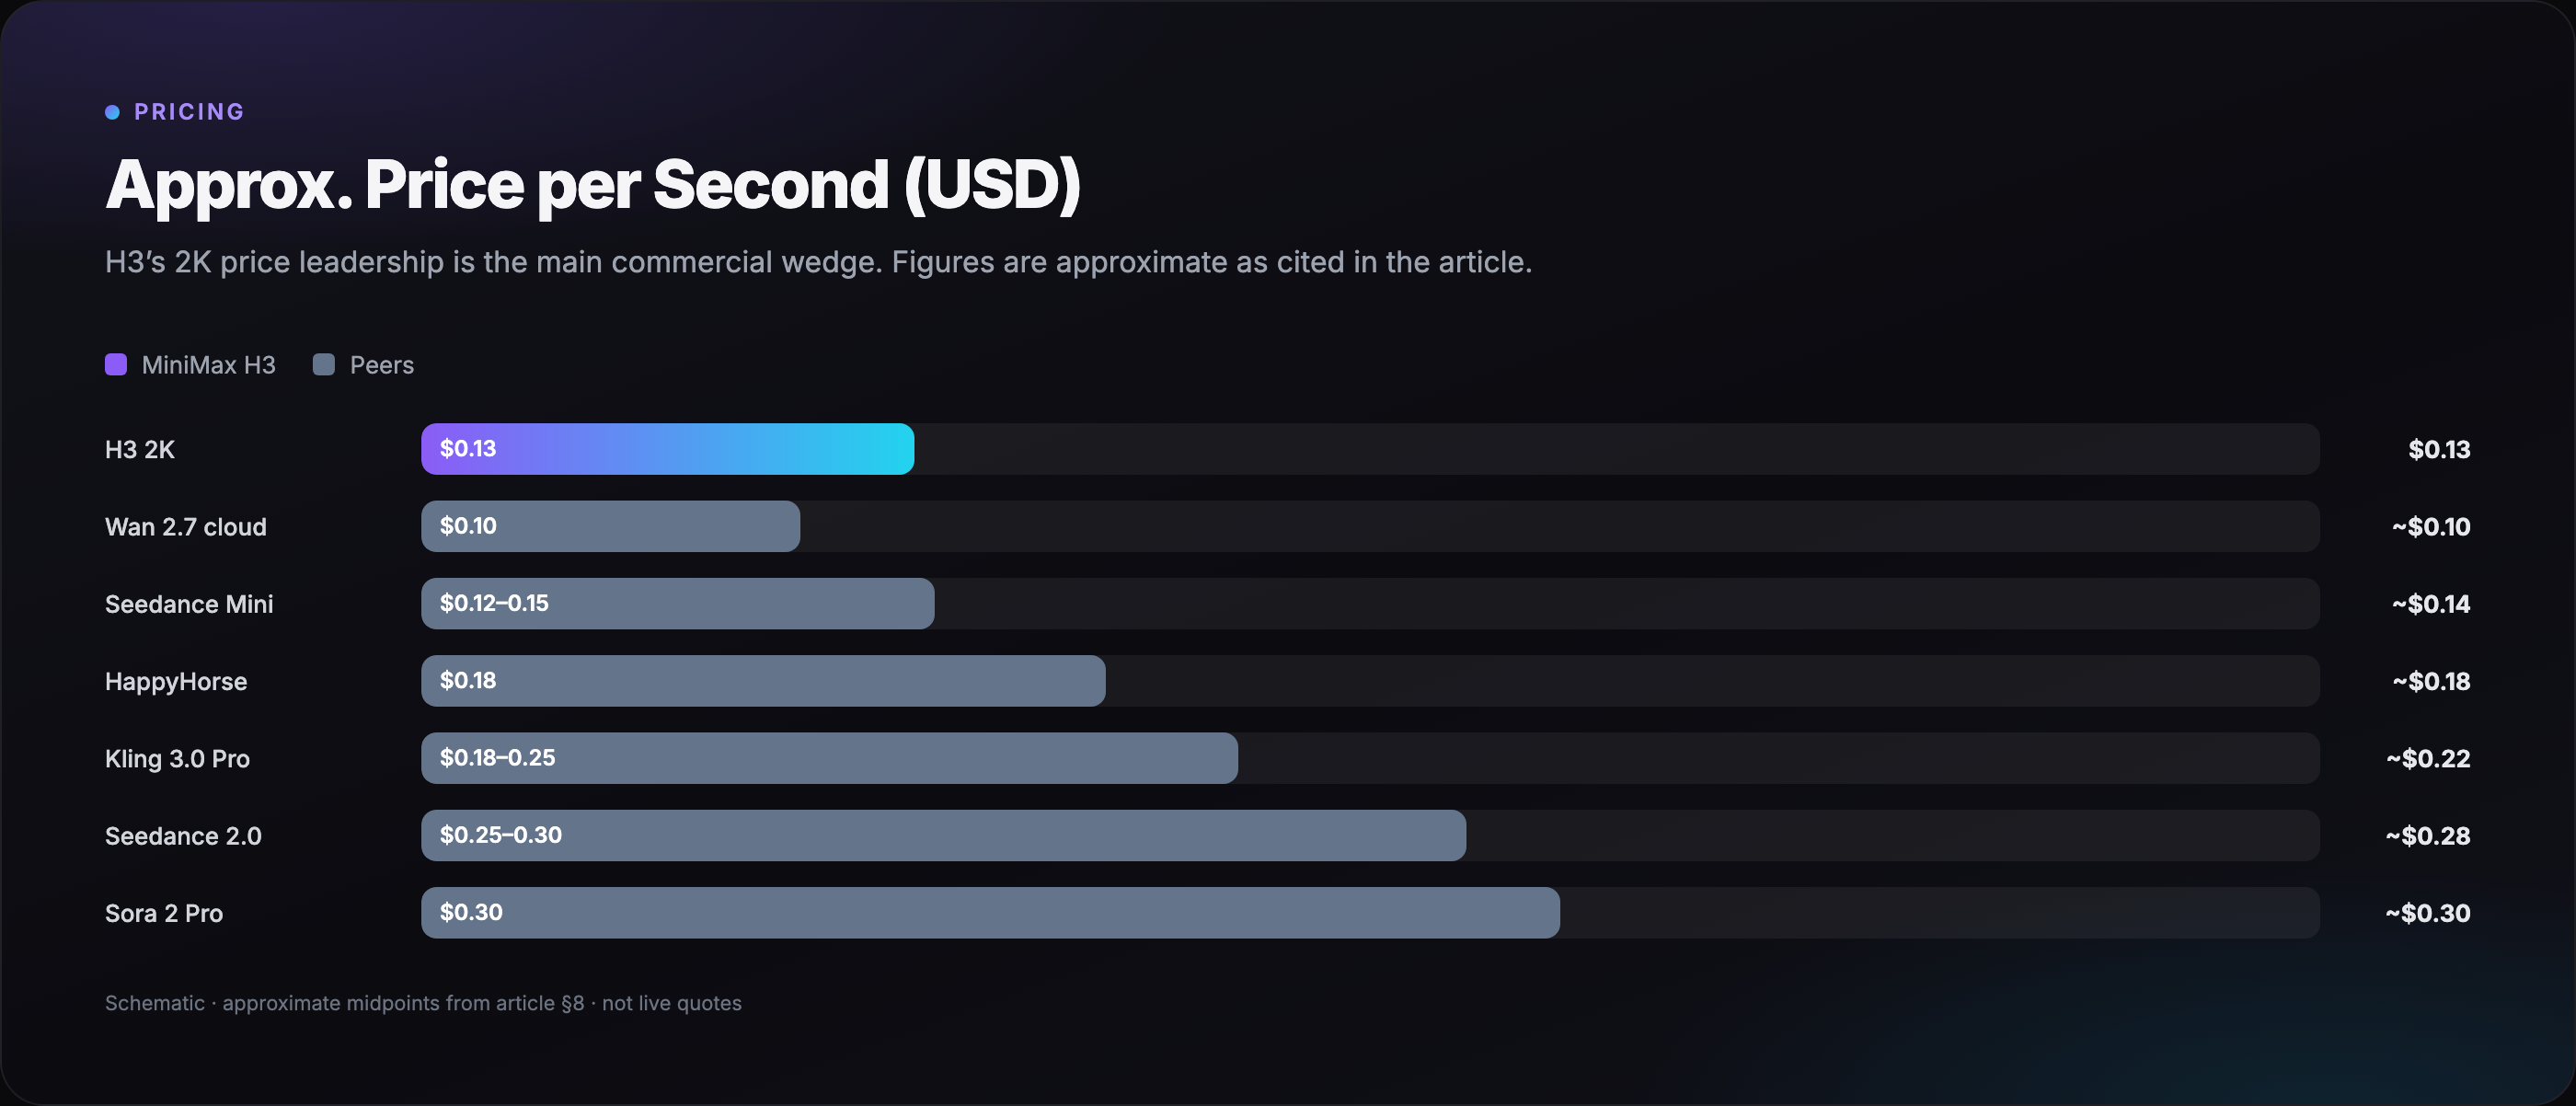Click the ~$0.30 value at right

click(2427, 913)
